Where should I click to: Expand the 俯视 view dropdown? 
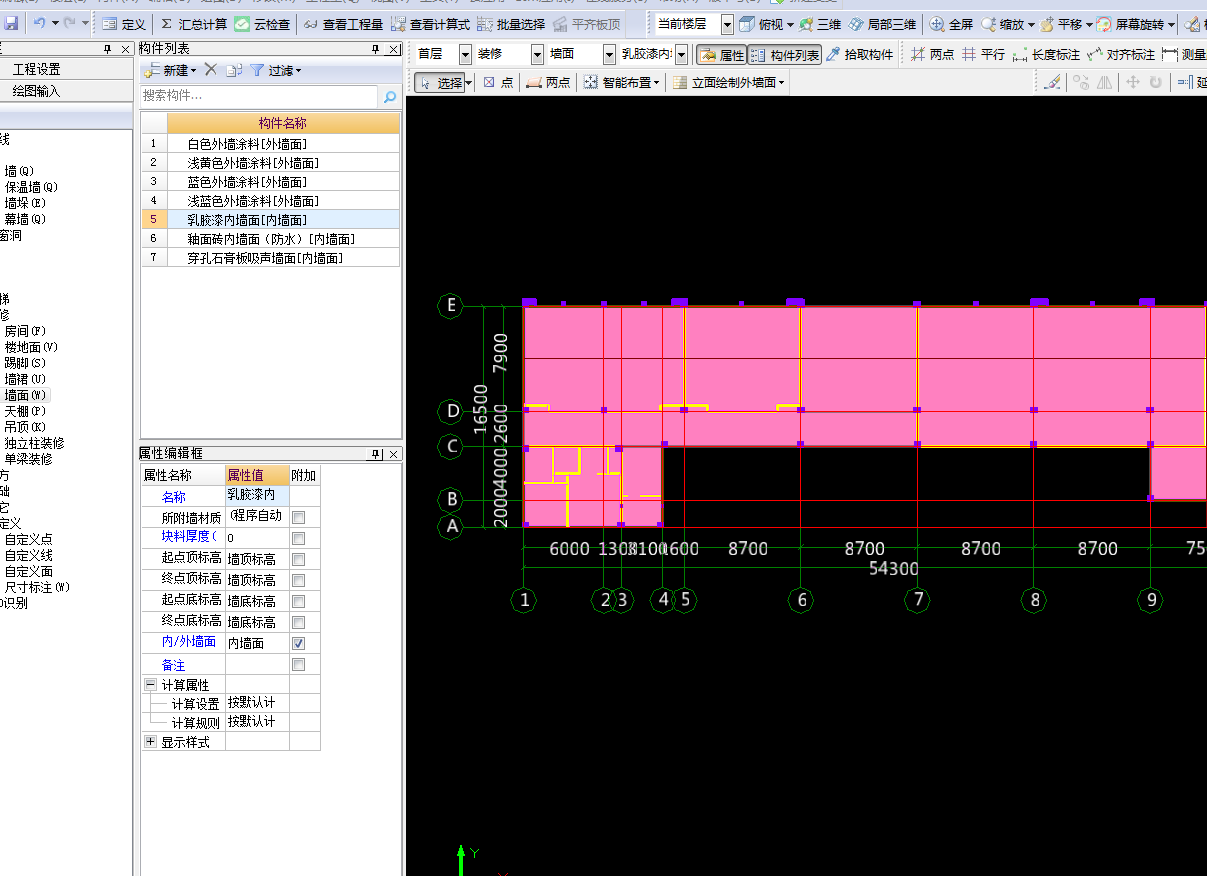[790, 24]
